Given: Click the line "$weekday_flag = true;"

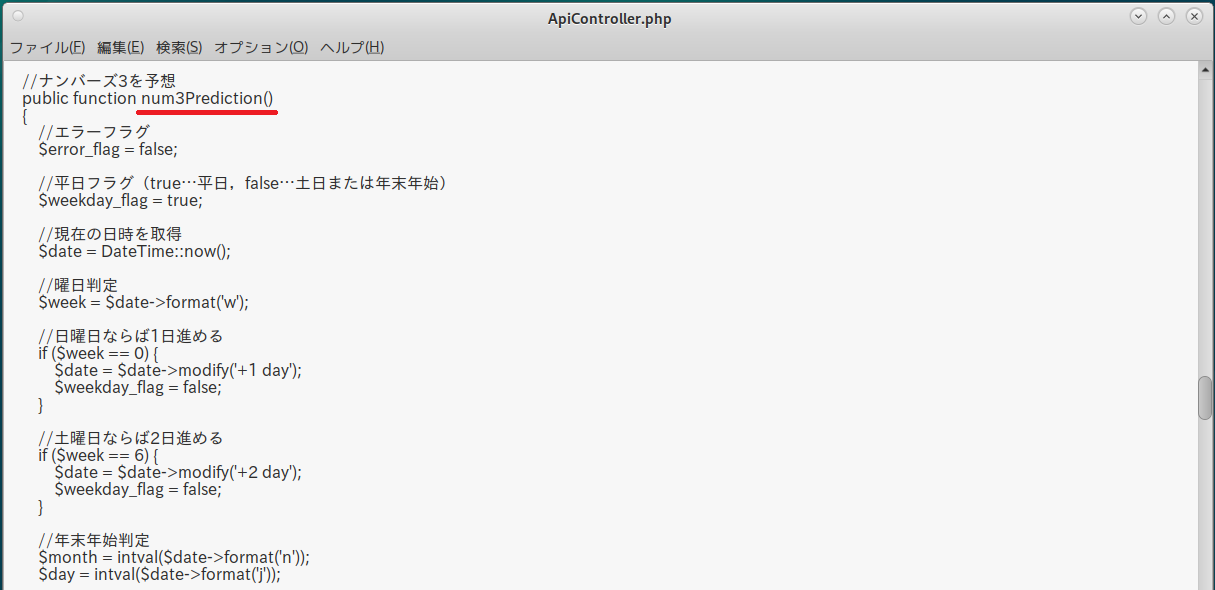Looking at the screenshot, I should pos(120,200).
